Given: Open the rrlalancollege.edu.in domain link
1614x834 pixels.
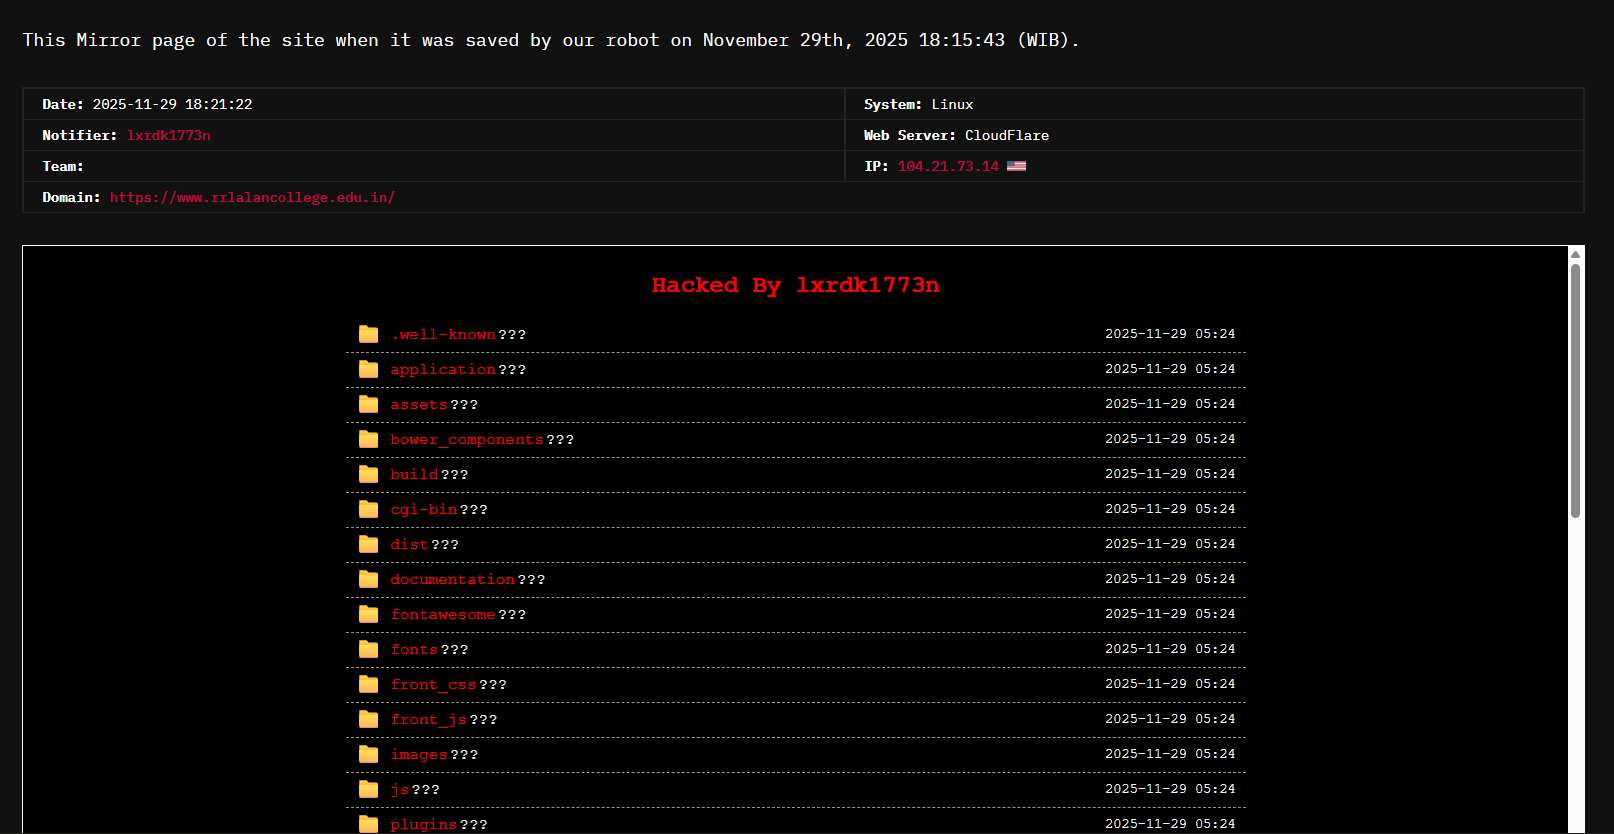Looking at the screenshot, I should point(252,197).
